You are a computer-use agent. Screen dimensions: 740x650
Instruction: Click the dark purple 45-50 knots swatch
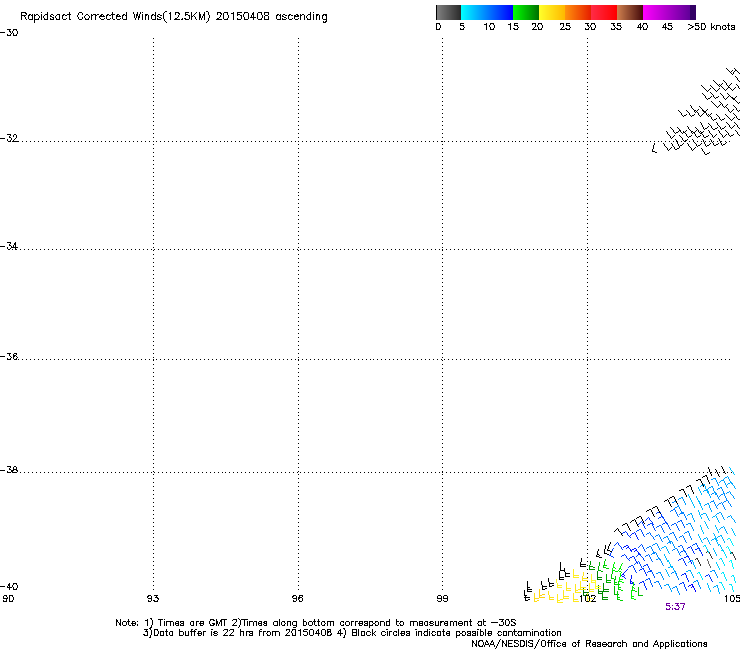(x=682, y=12)
